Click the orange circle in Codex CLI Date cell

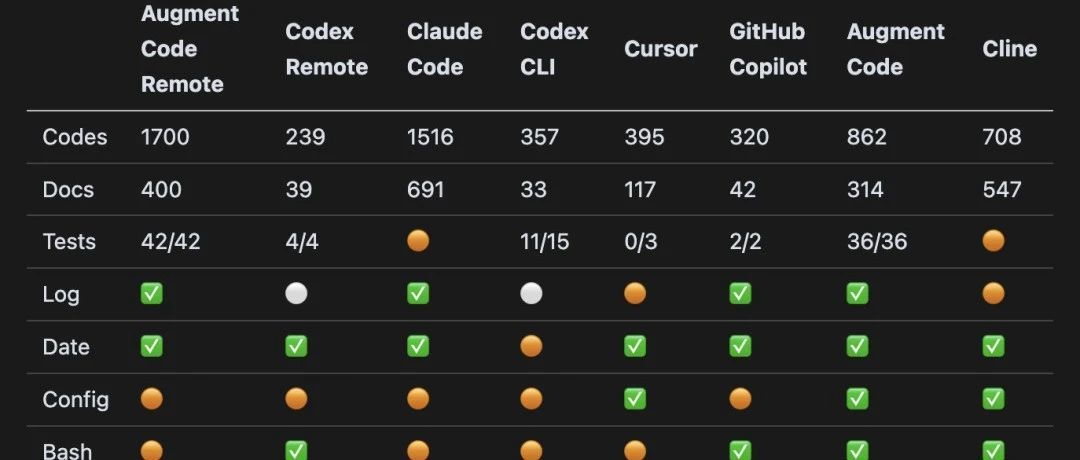point(531,346)
